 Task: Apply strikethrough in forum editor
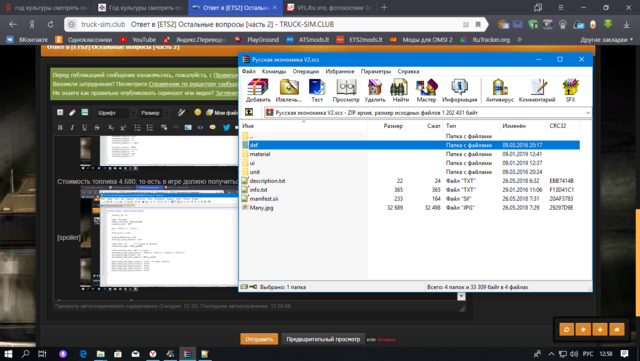pyautogui.click(x=97, y=127)
